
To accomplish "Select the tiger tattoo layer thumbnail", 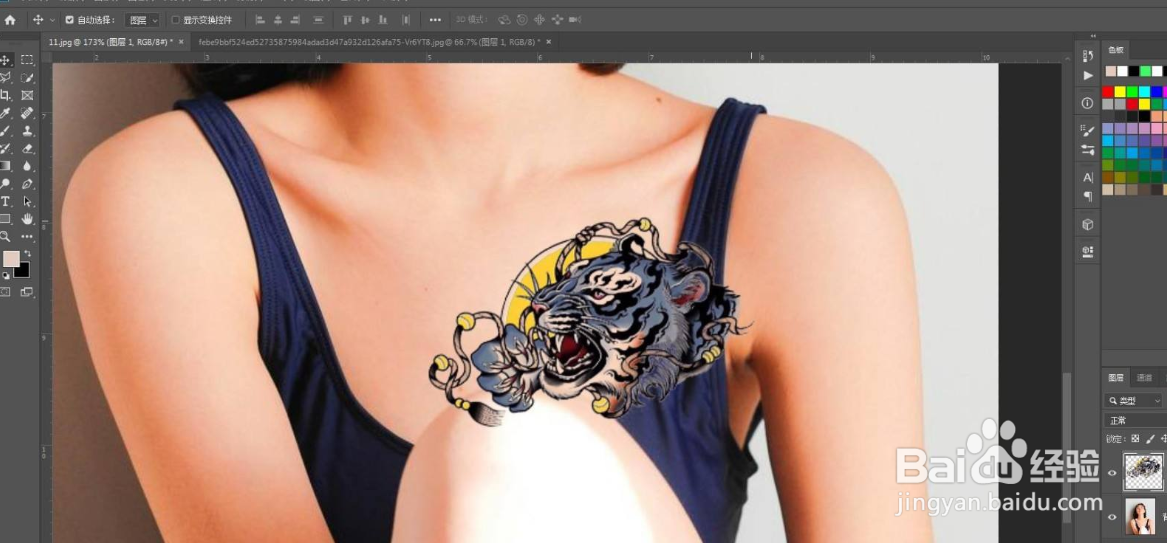I will point(1144,472).
